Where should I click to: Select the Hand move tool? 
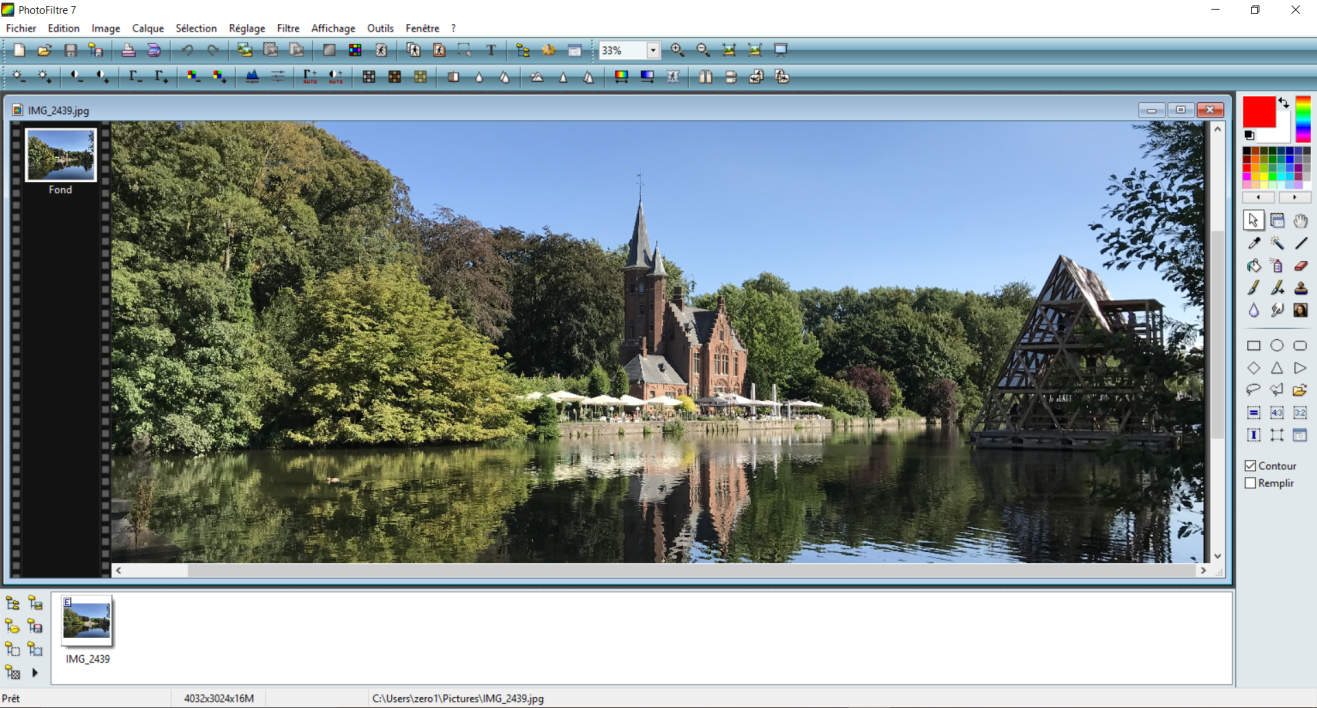click(1300, 221)
